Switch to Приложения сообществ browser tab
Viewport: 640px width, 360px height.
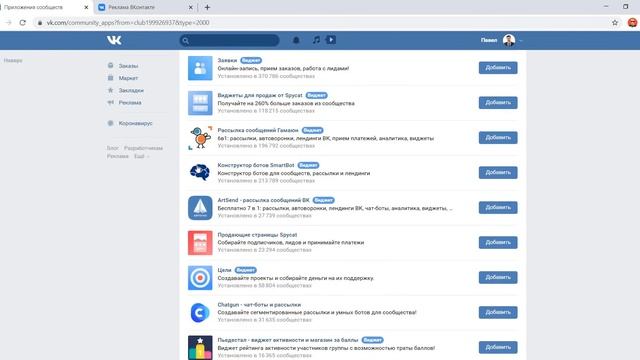point(45,7)
